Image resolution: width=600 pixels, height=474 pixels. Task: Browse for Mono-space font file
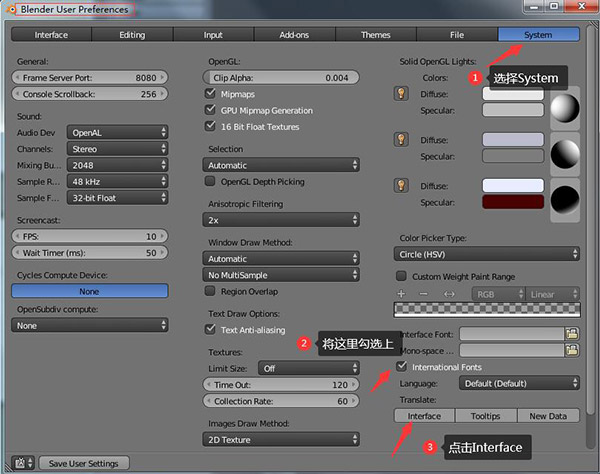572,350
